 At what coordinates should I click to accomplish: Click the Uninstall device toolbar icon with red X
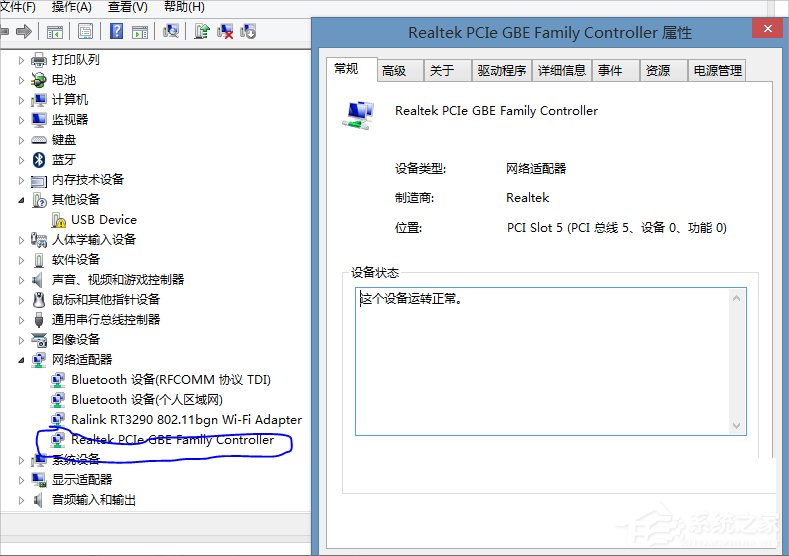click(225, 32)
